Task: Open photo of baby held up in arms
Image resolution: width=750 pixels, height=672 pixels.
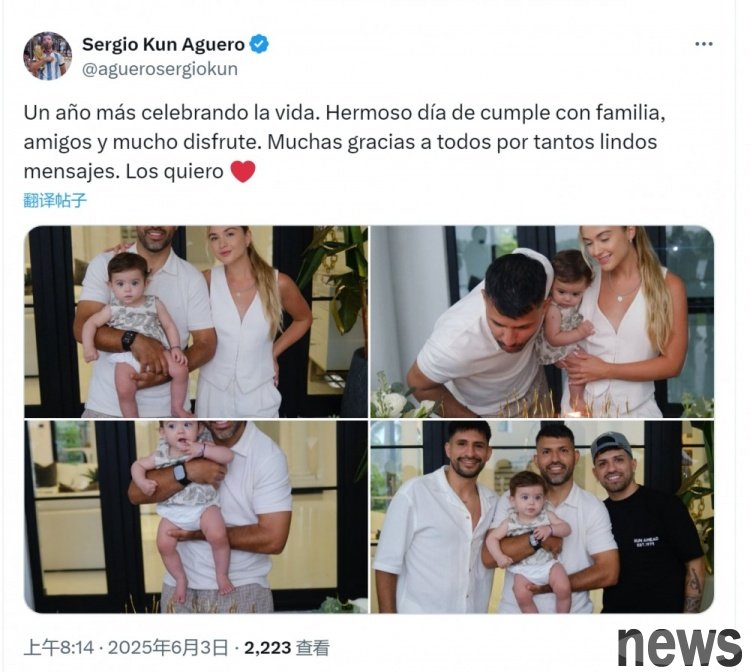Action: (x=196, y=517)
